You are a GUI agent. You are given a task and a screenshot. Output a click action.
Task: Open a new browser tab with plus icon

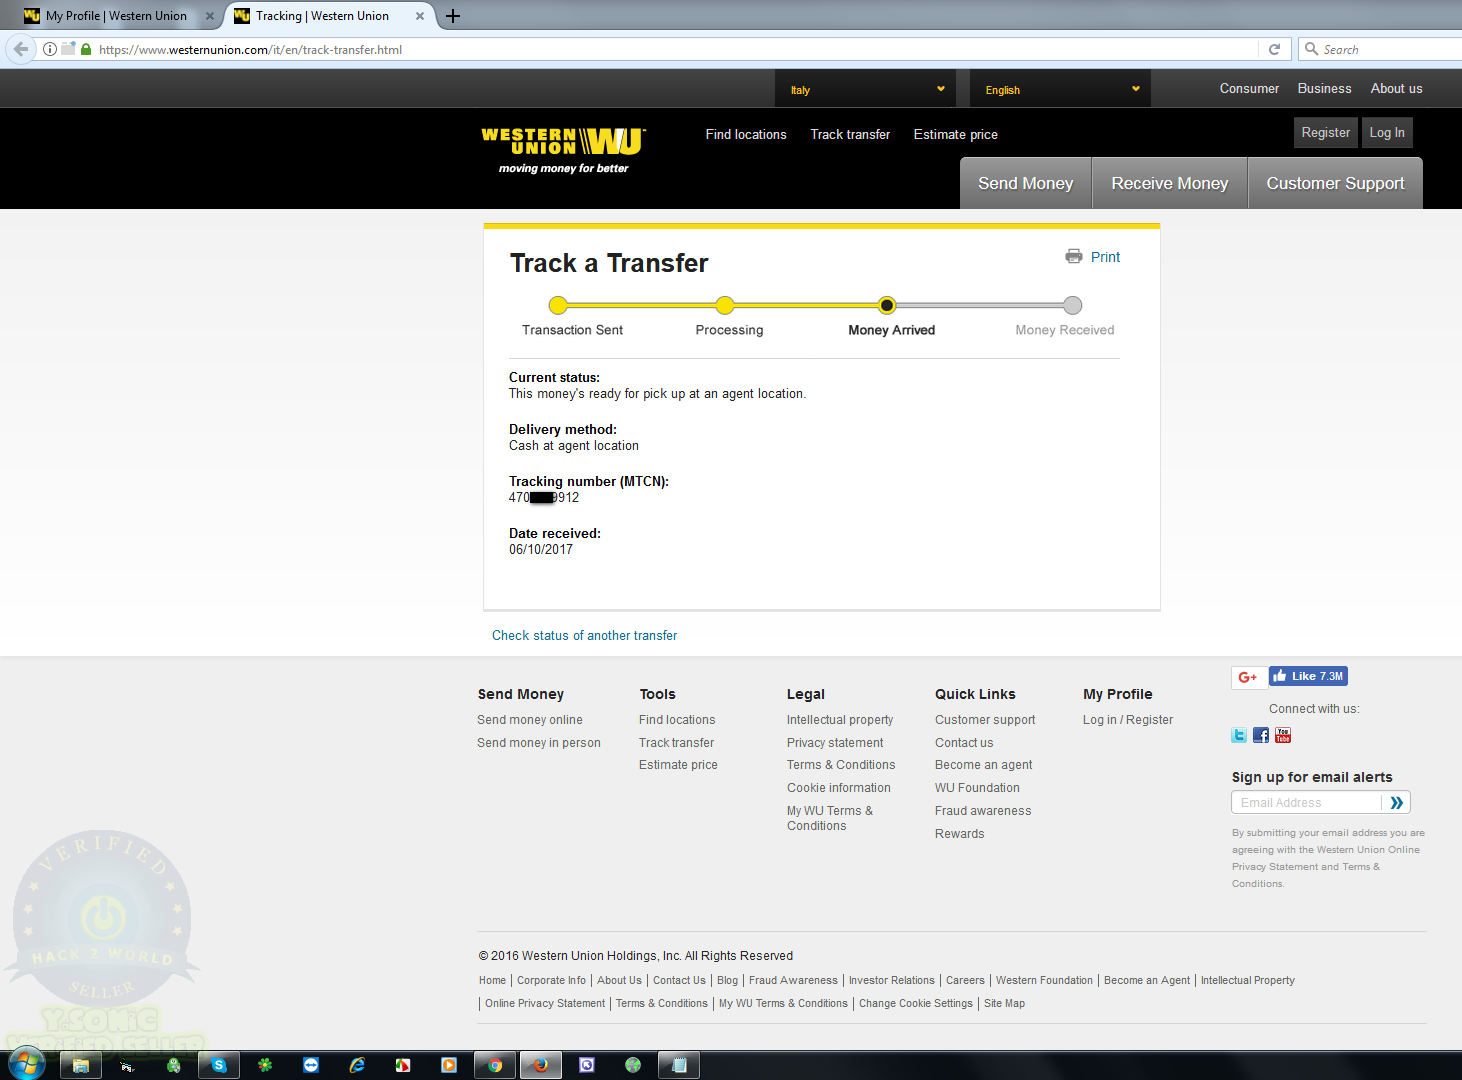[x=453, y=16]
